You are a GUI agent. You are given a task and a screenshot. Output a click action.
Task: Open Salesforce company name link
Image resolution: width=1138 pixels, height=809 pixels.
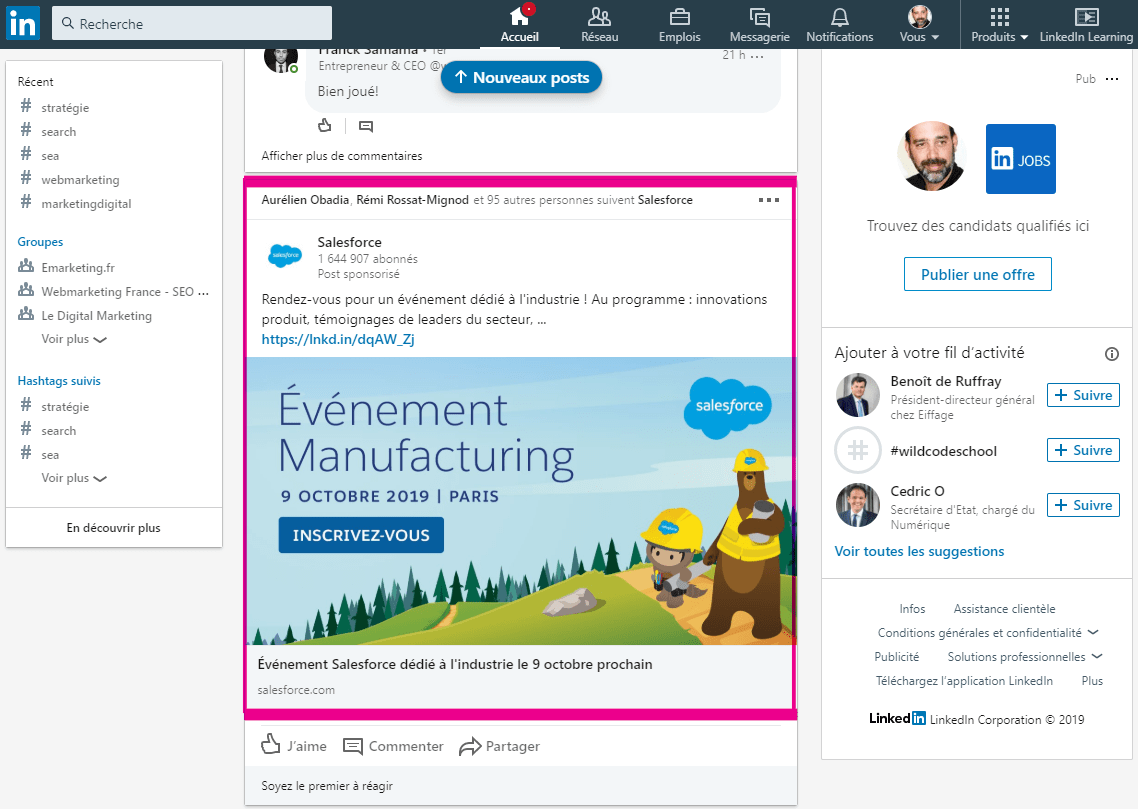(349, 242)
